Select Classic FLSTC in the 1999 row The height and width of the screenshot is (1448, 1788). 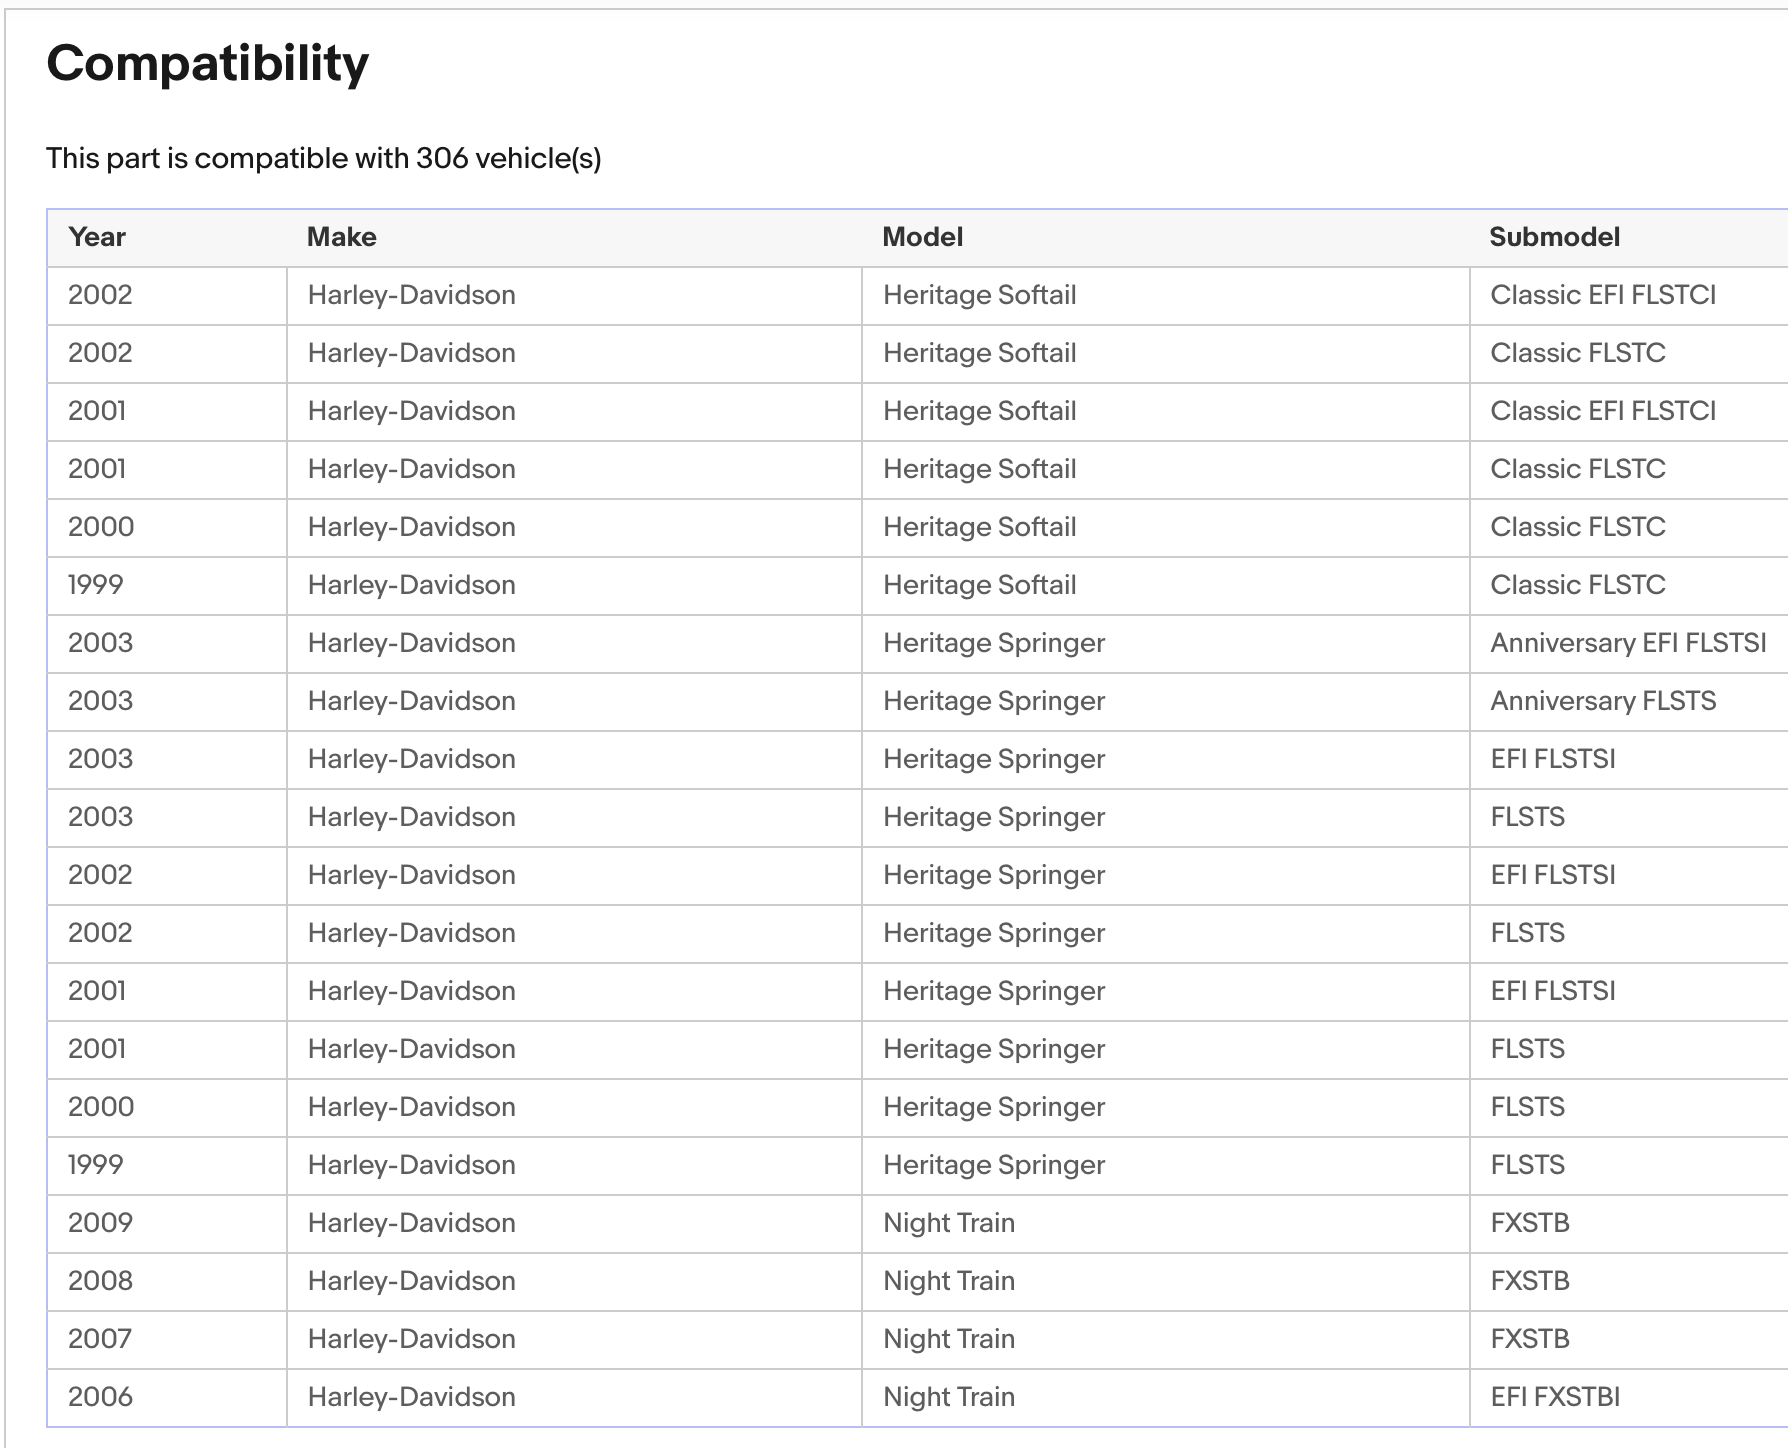(1577, 585)
